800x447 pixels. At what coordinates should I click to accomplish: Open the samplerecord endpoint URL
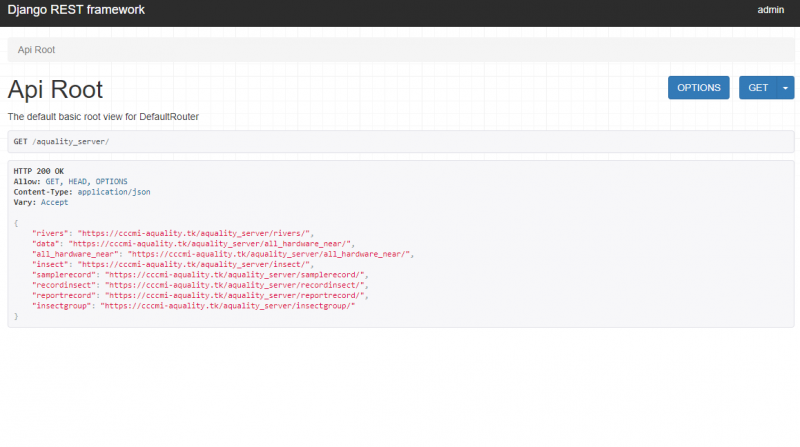click(x=235, y=275)
